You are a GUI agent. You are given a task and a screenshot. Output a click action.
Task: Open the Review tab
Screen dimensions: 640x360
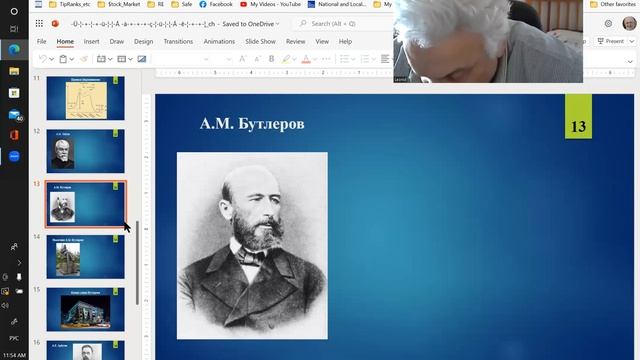[x=296, y=41]
